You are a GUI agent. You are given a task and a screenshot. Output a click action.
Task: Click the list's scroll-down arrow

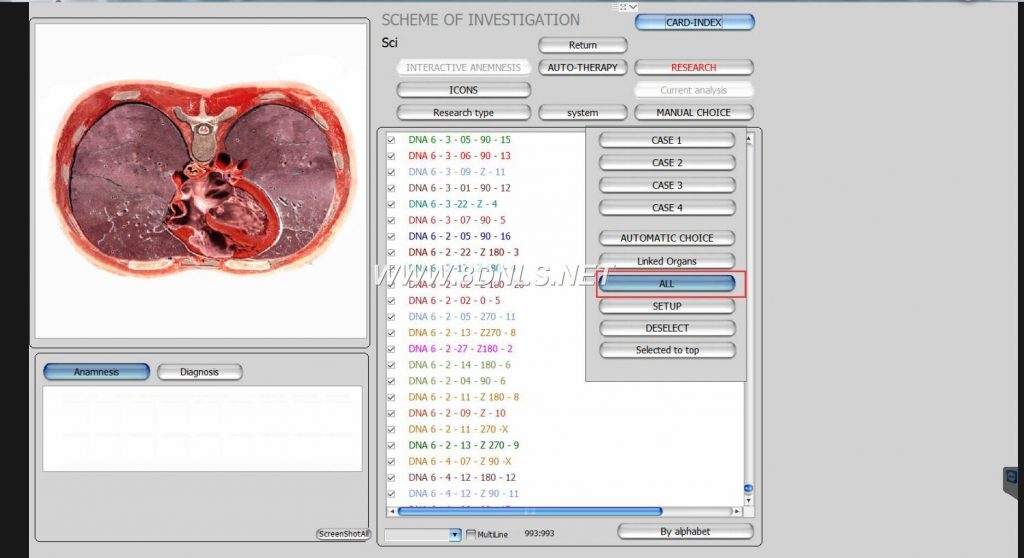[748, 499]
